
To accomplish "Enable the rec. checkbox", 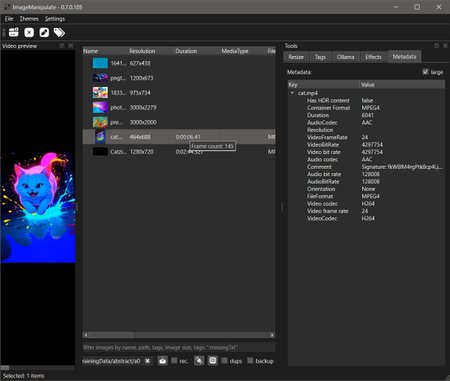I will [x=174, y=361].
